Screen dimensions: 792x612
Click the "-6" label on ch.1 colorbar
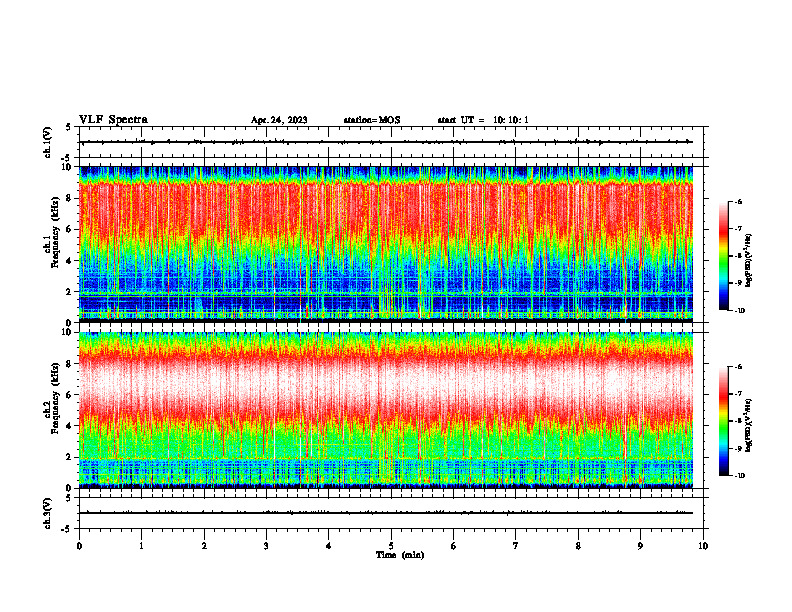(x=739, y=201)
